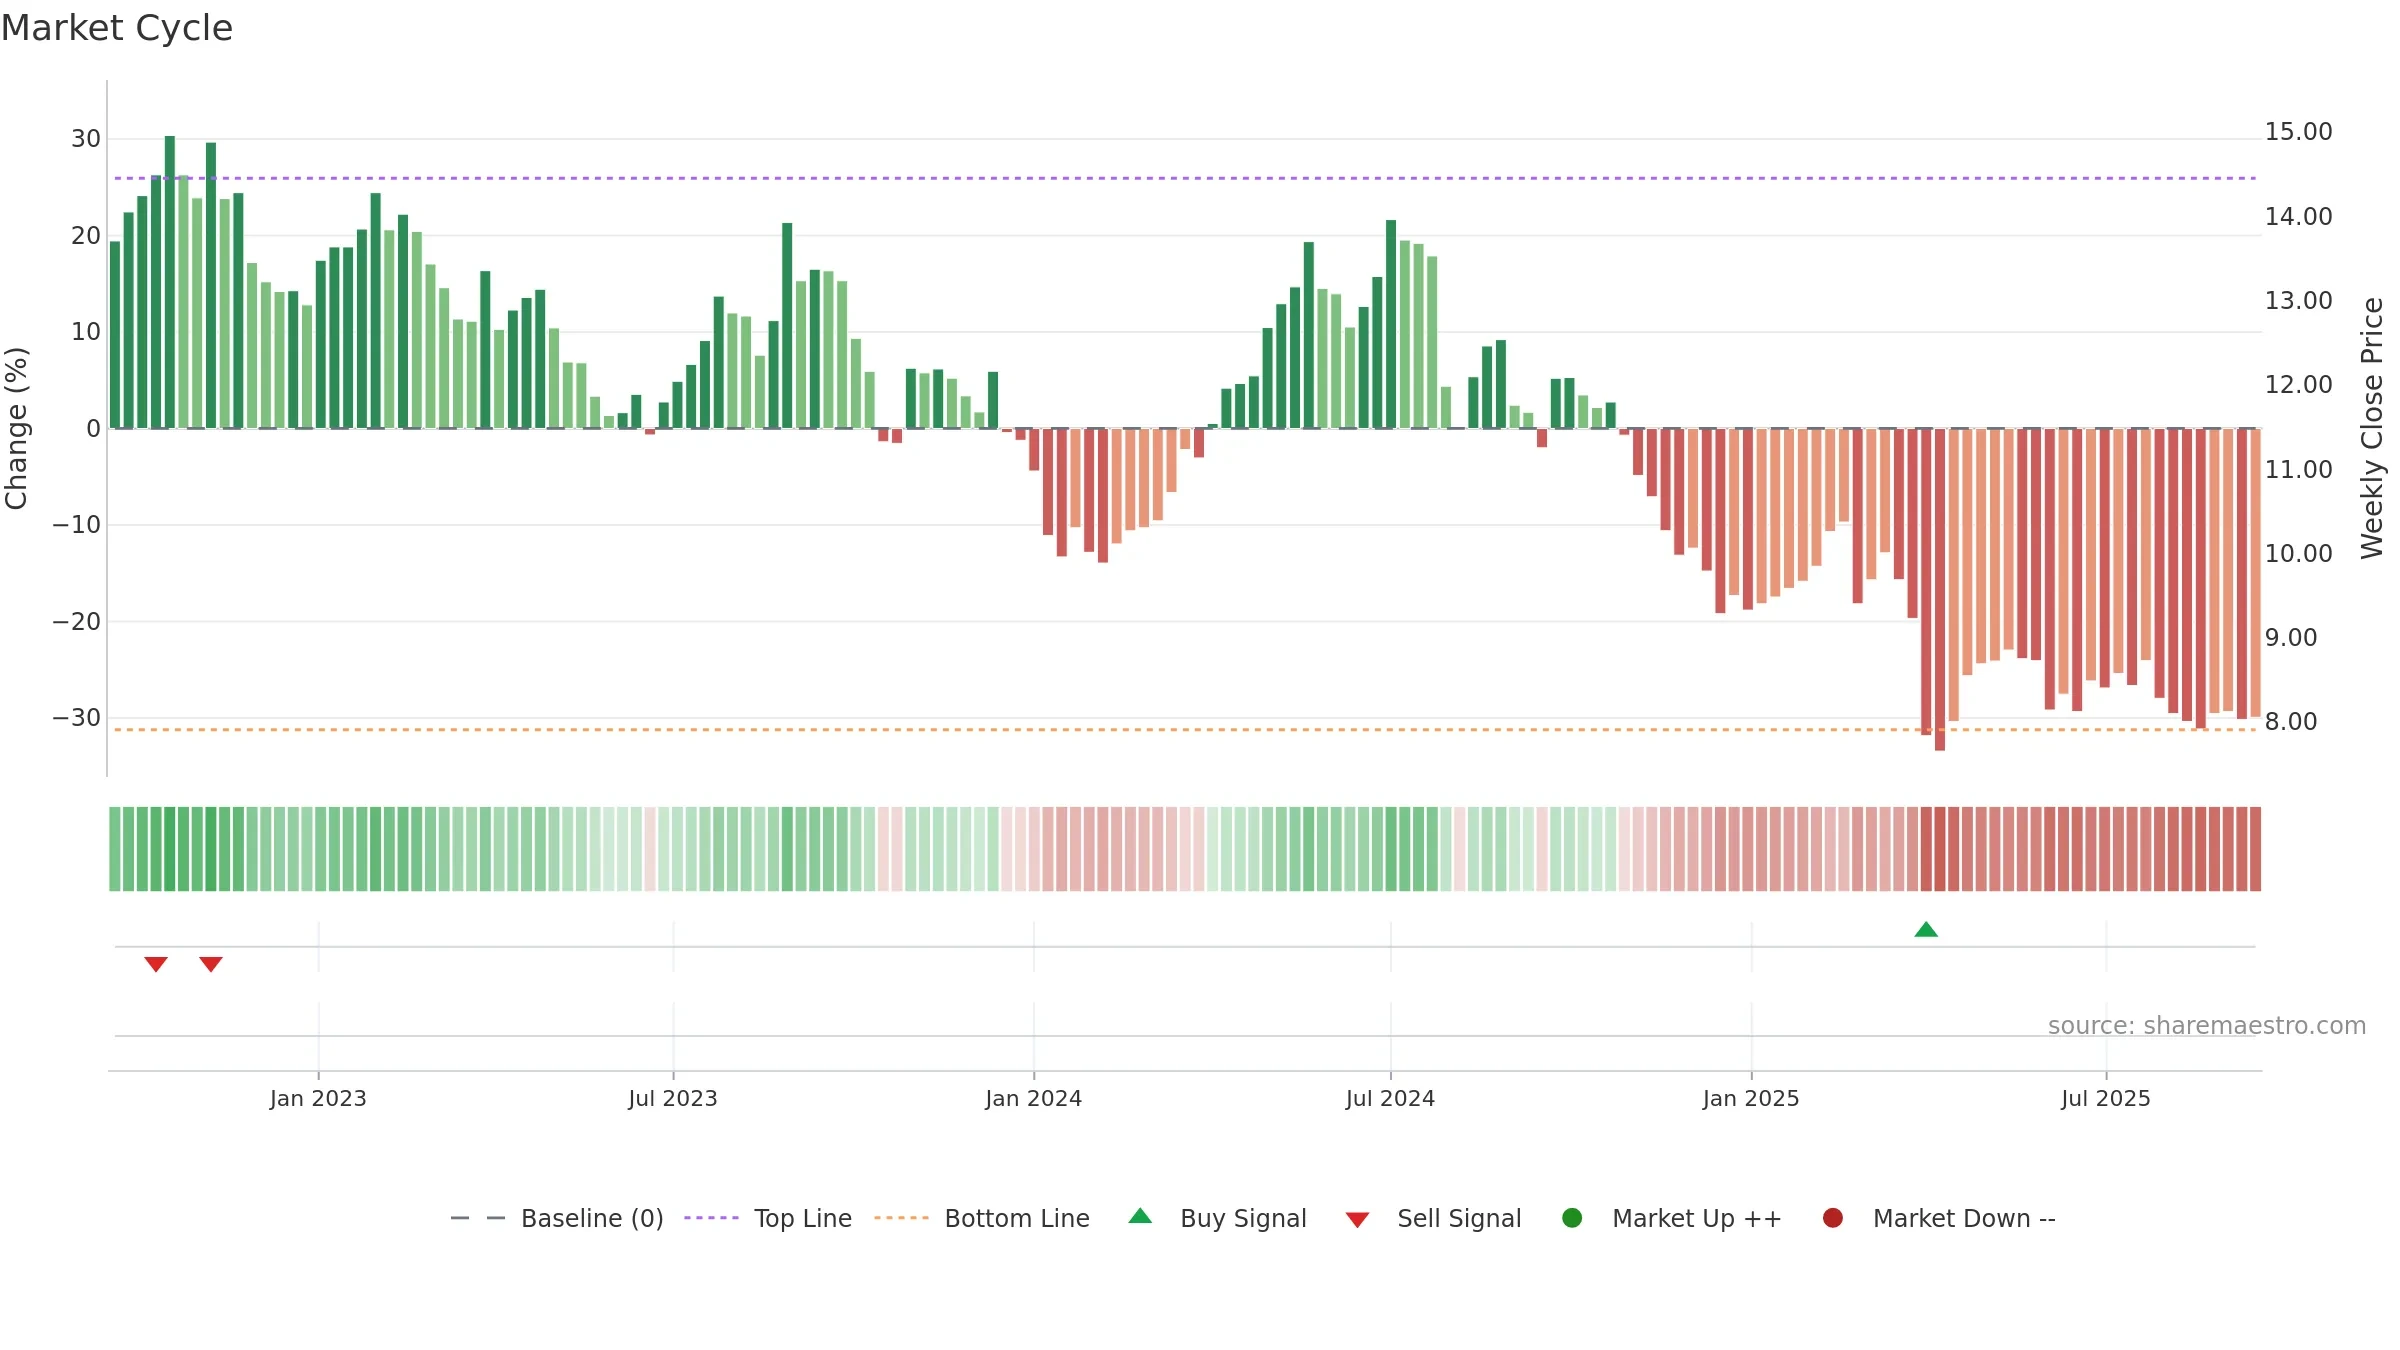Toggle the Sell Signal legend entry
This screenshot has height=1350, width=2400.
click(1433, 1218)
